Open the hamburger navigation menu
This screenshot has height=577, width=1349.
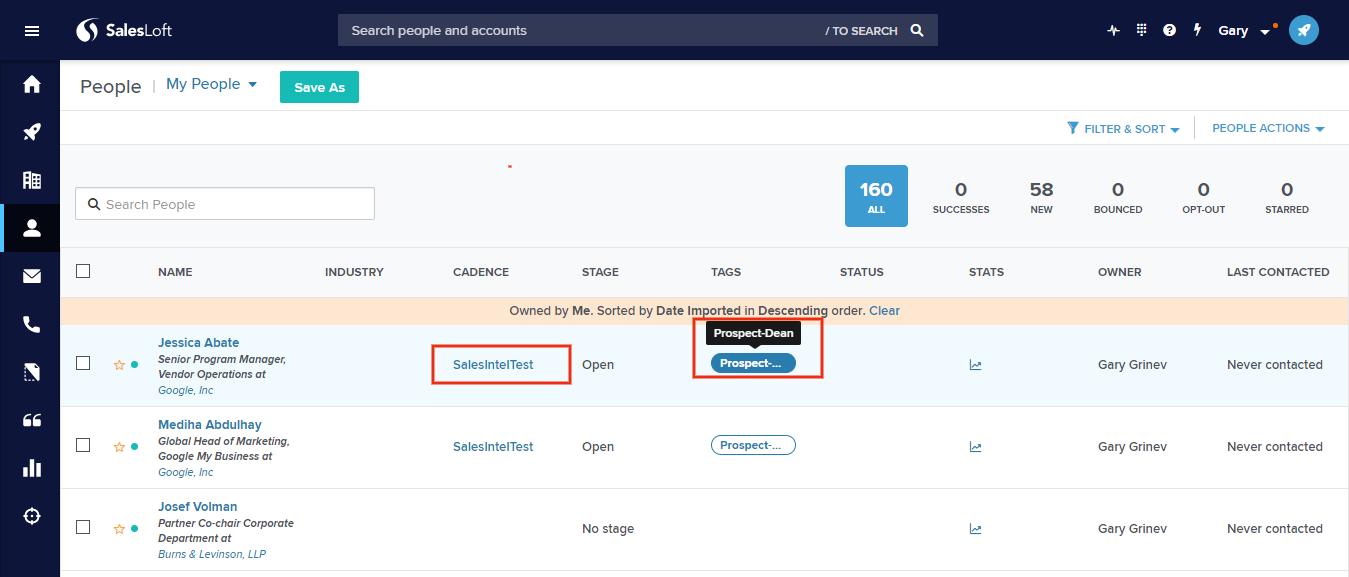[32, 31]
